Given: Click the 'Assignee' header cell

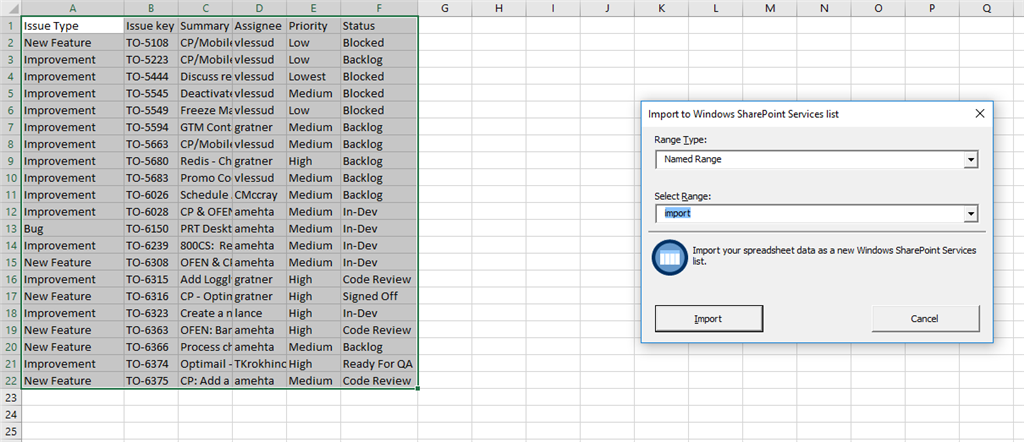Looking at the screenshot, I should (x=259, y=25).
